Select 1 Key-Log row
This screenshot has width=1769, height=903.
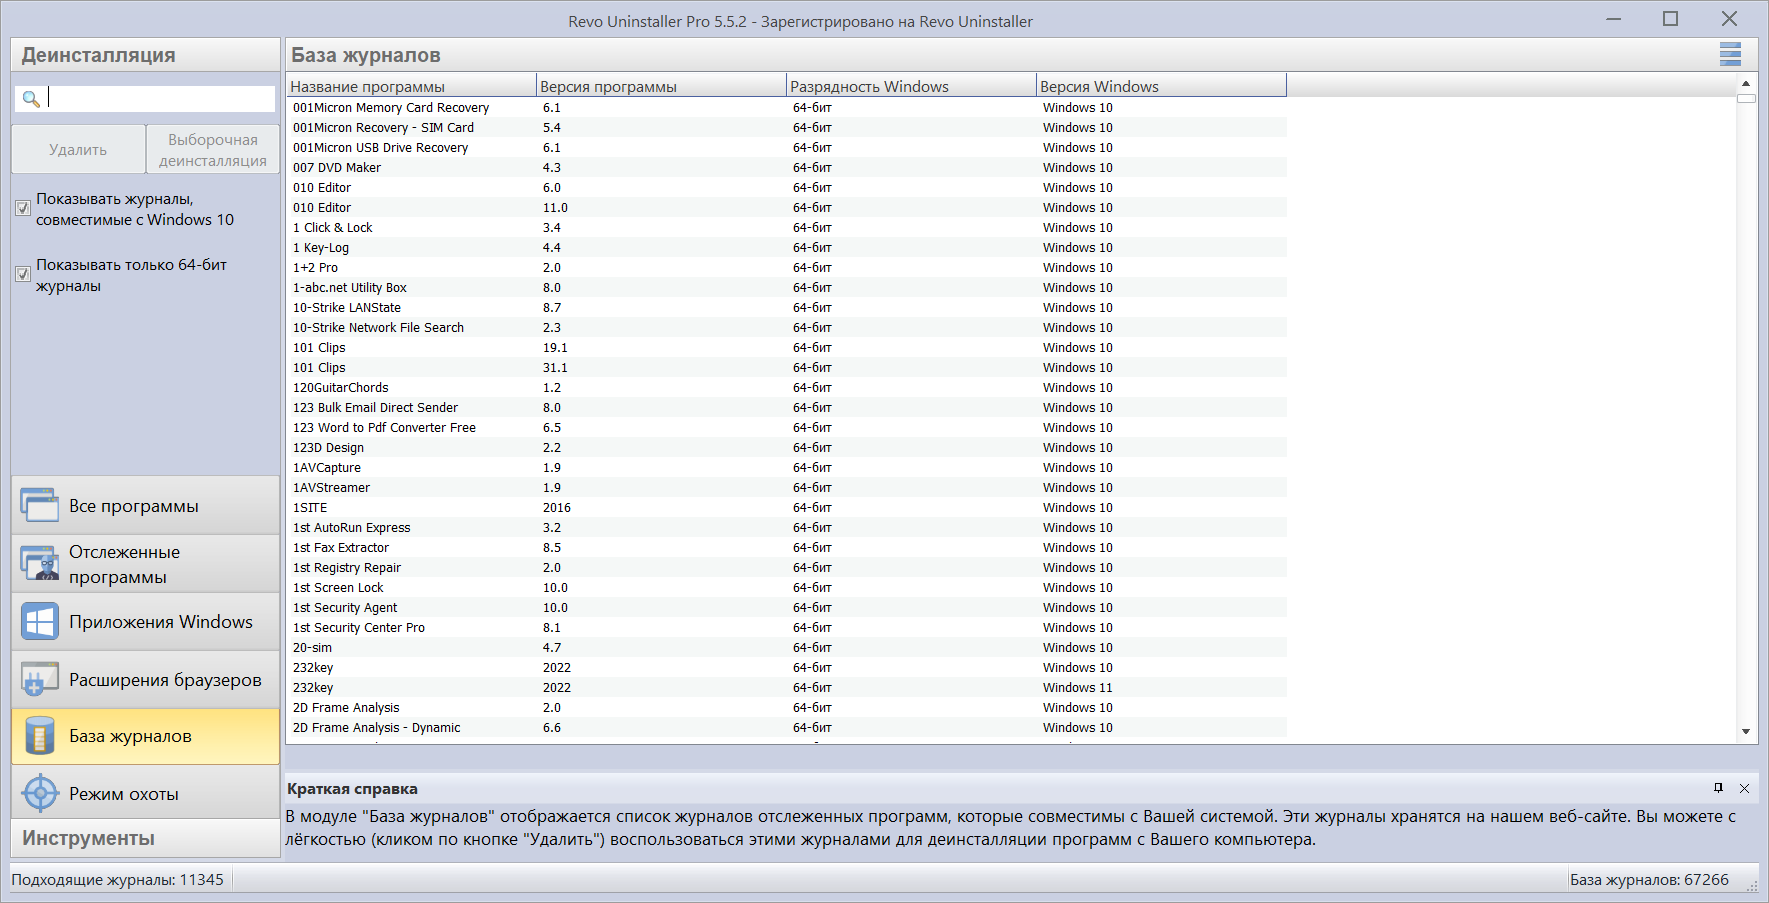click(786, 248)
